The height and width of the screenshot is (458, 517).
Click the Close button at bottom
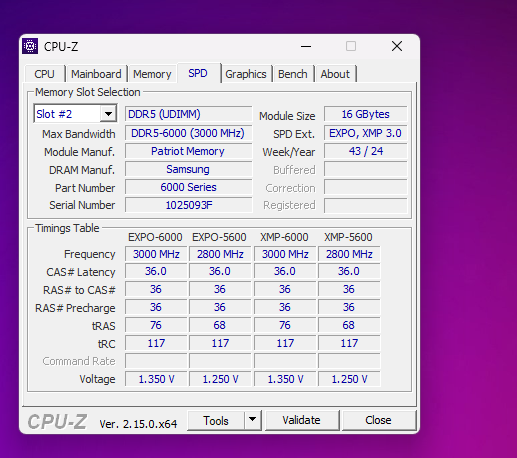pos(378,420)
